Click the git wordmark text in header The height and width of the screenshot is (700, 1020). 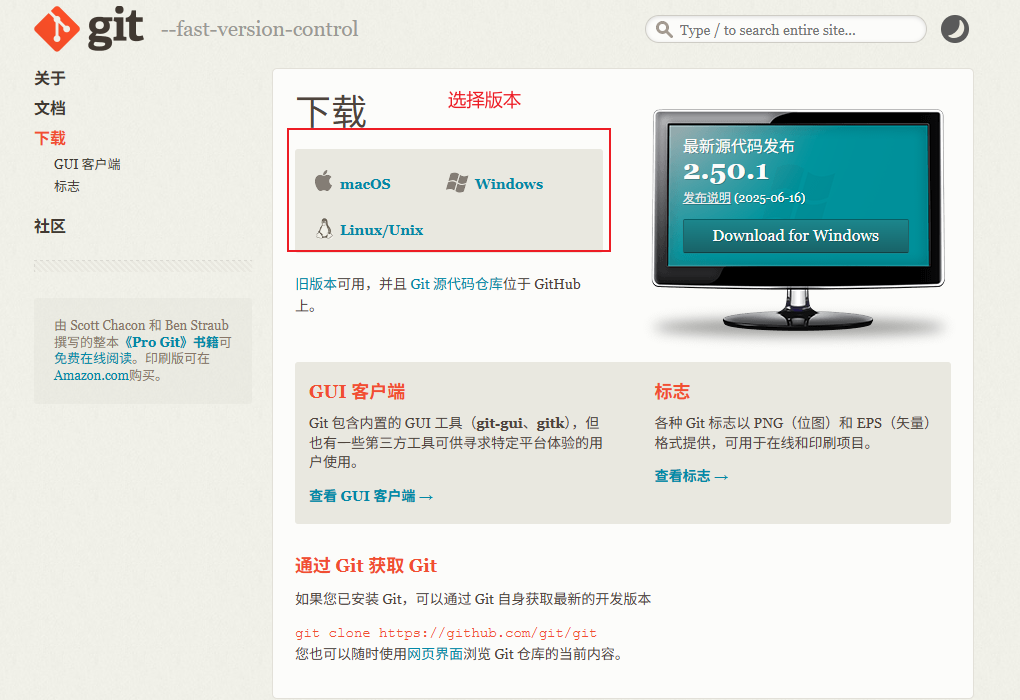click(115, 29)
